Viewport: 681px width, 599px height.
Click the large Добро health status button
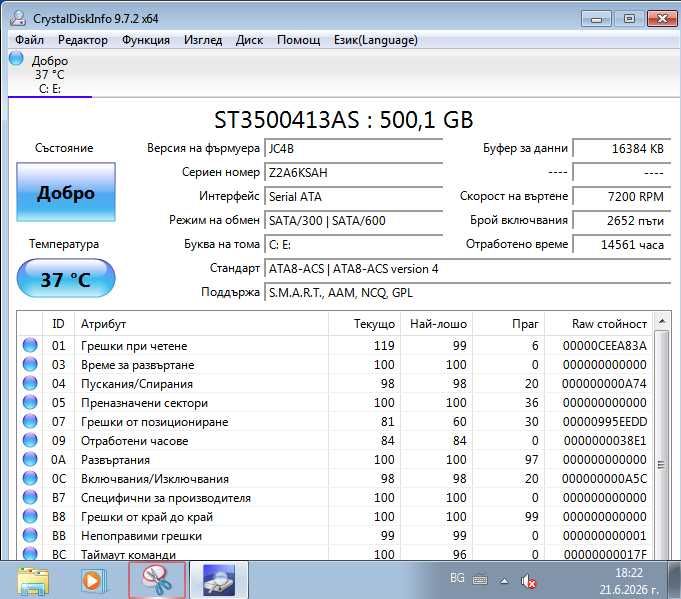[66, 192]
